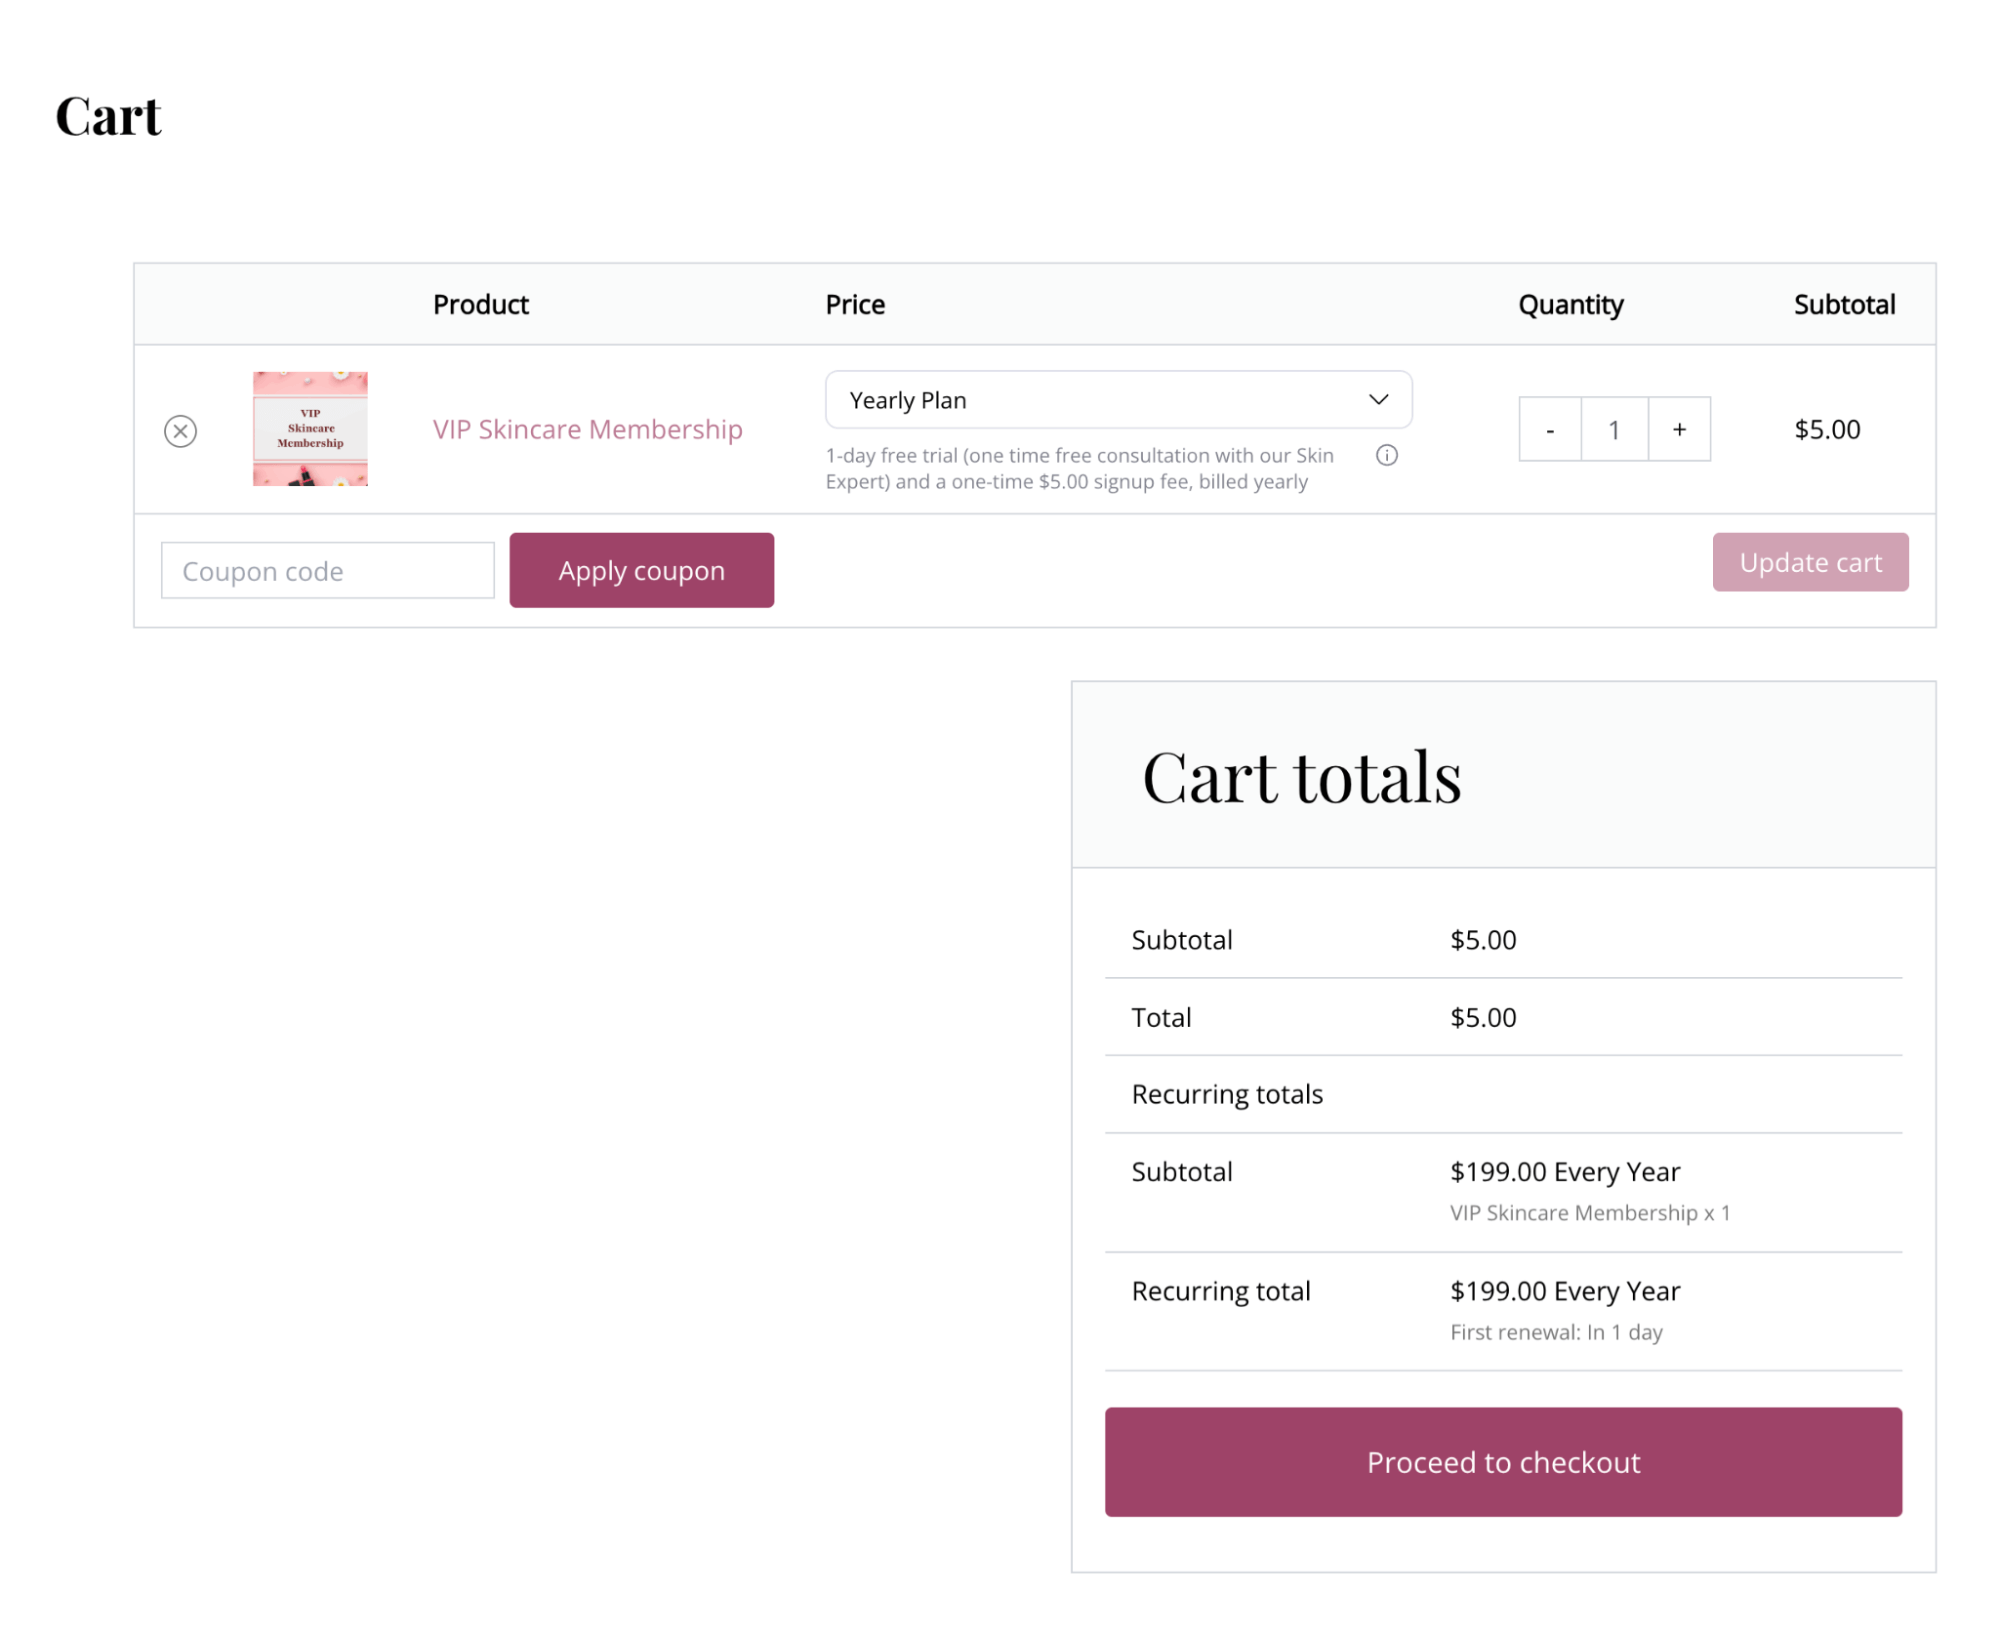
Task: Click the plus icon to increase quantity
Action: (1678, 429)
